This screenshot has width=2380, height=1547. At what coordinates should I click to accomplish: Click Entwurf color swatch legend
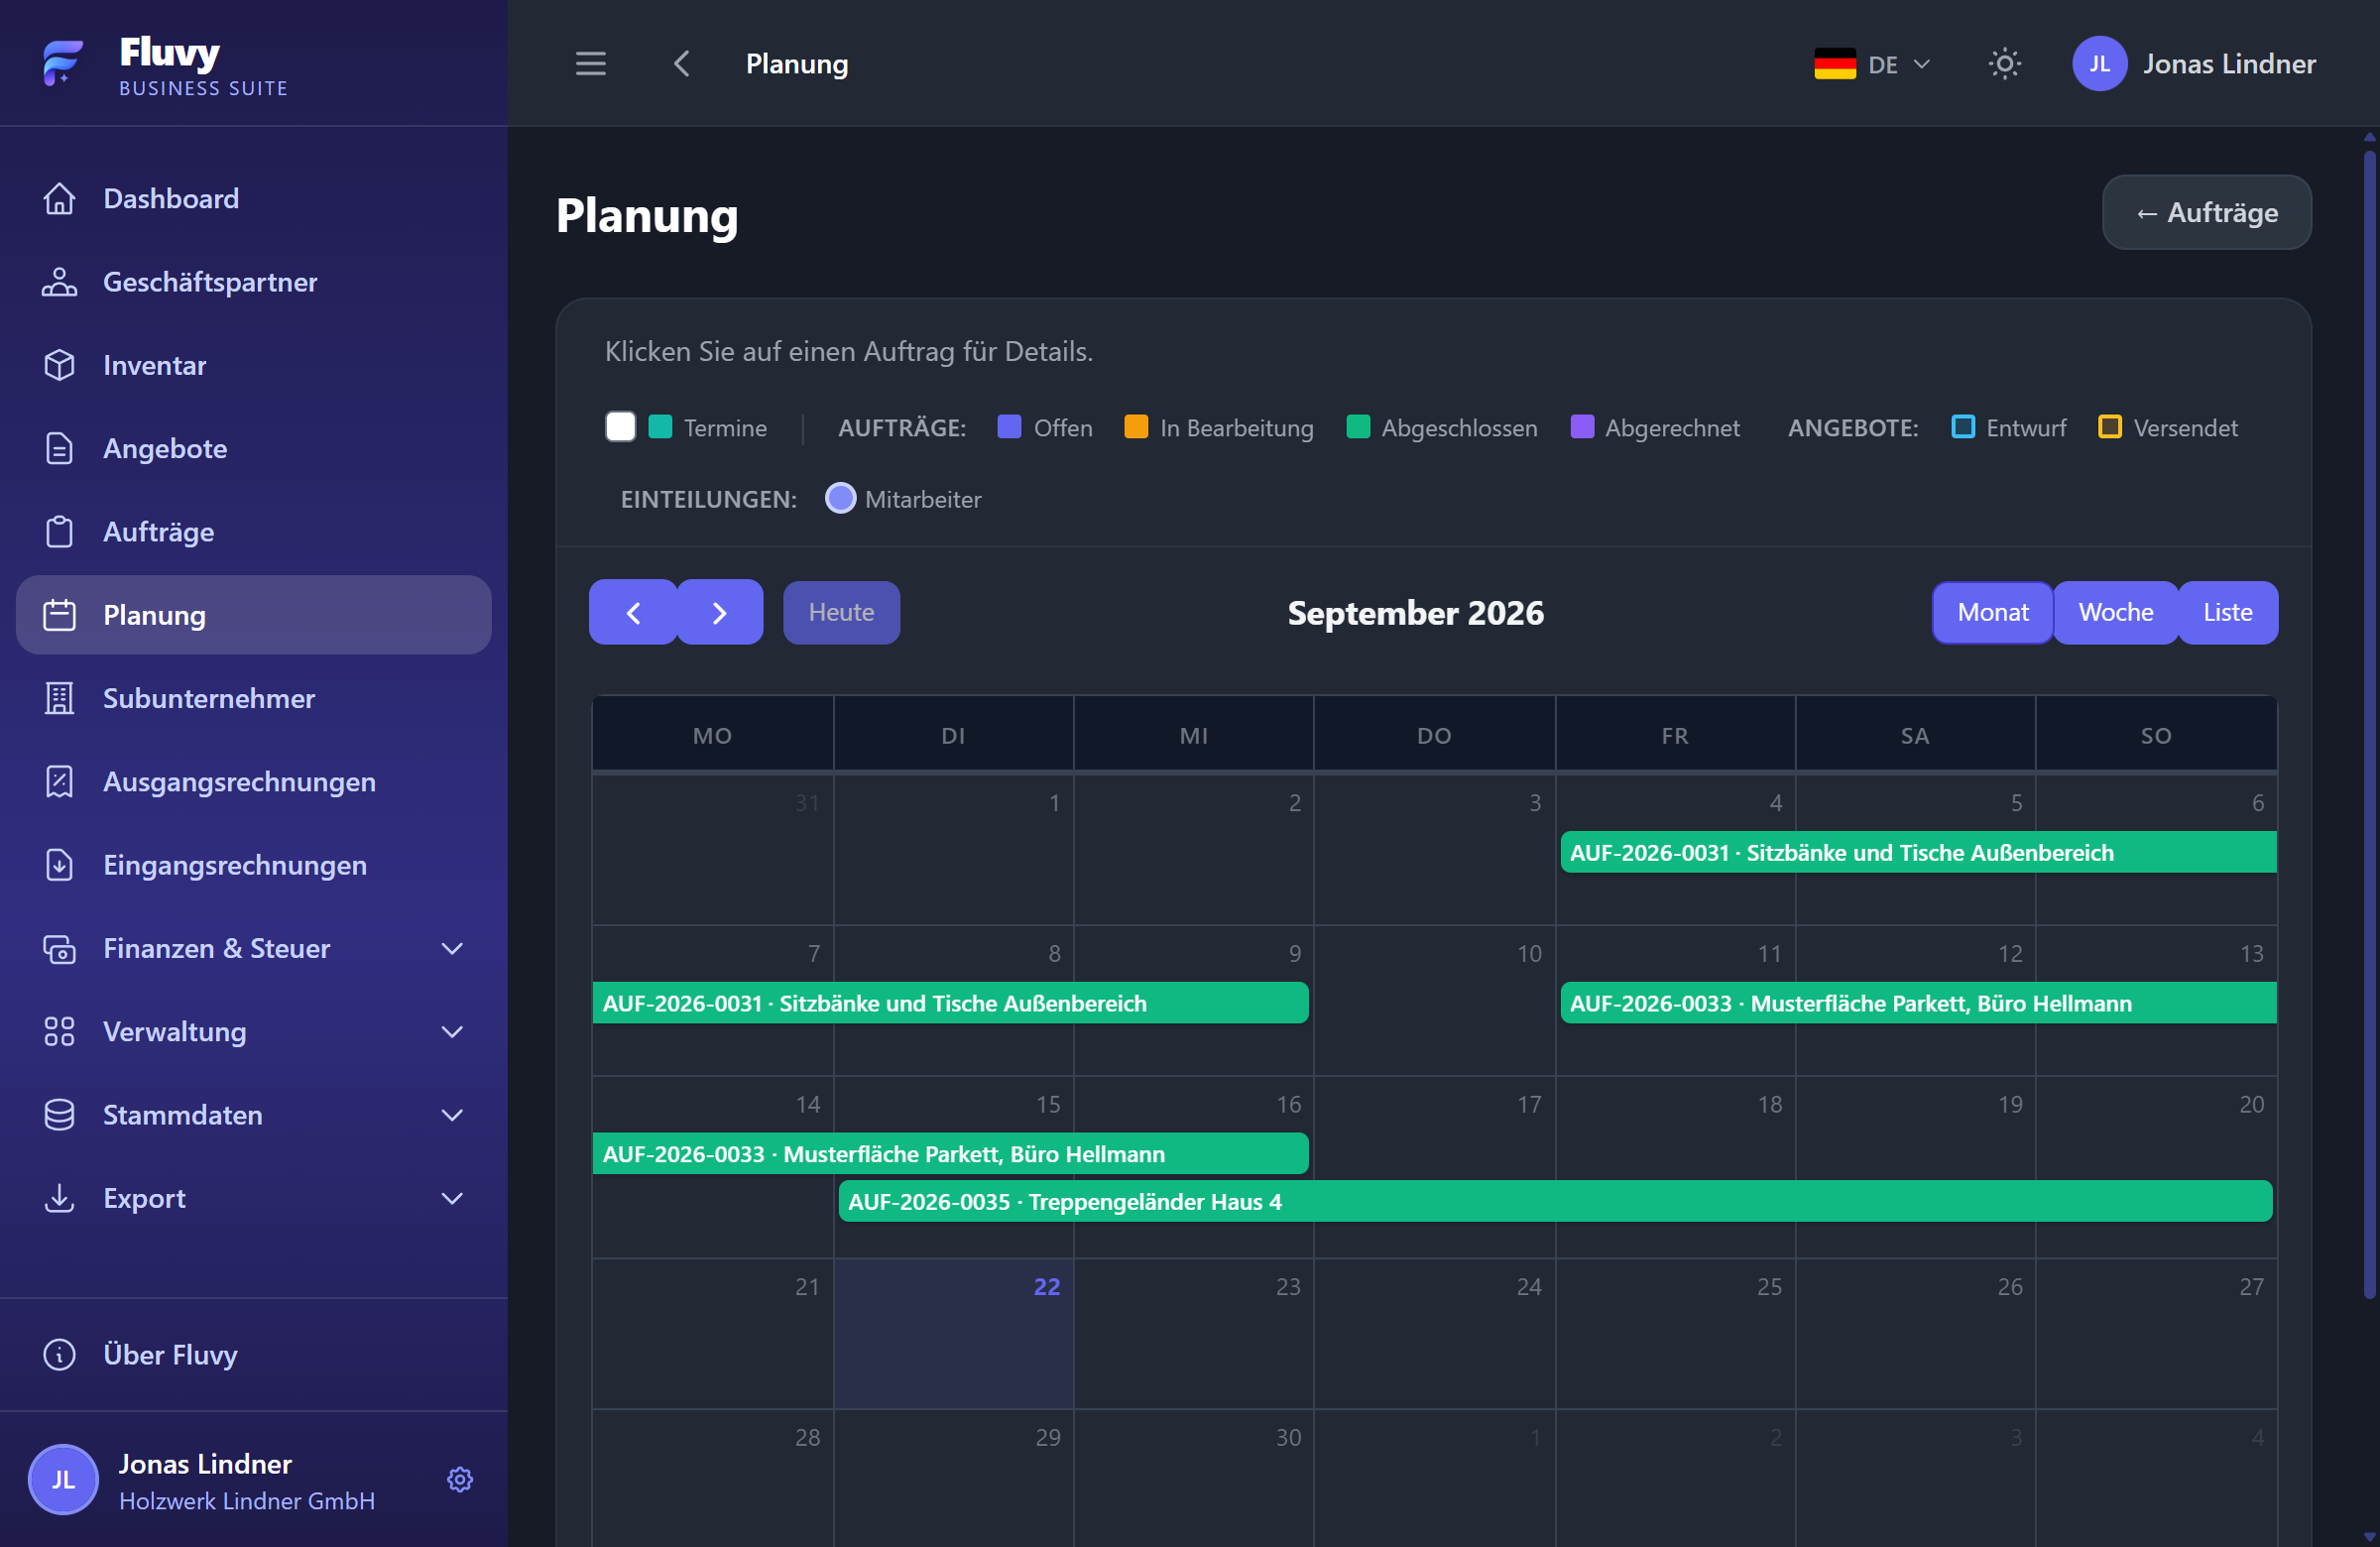pyautogui.click(x=1962, y=427)
